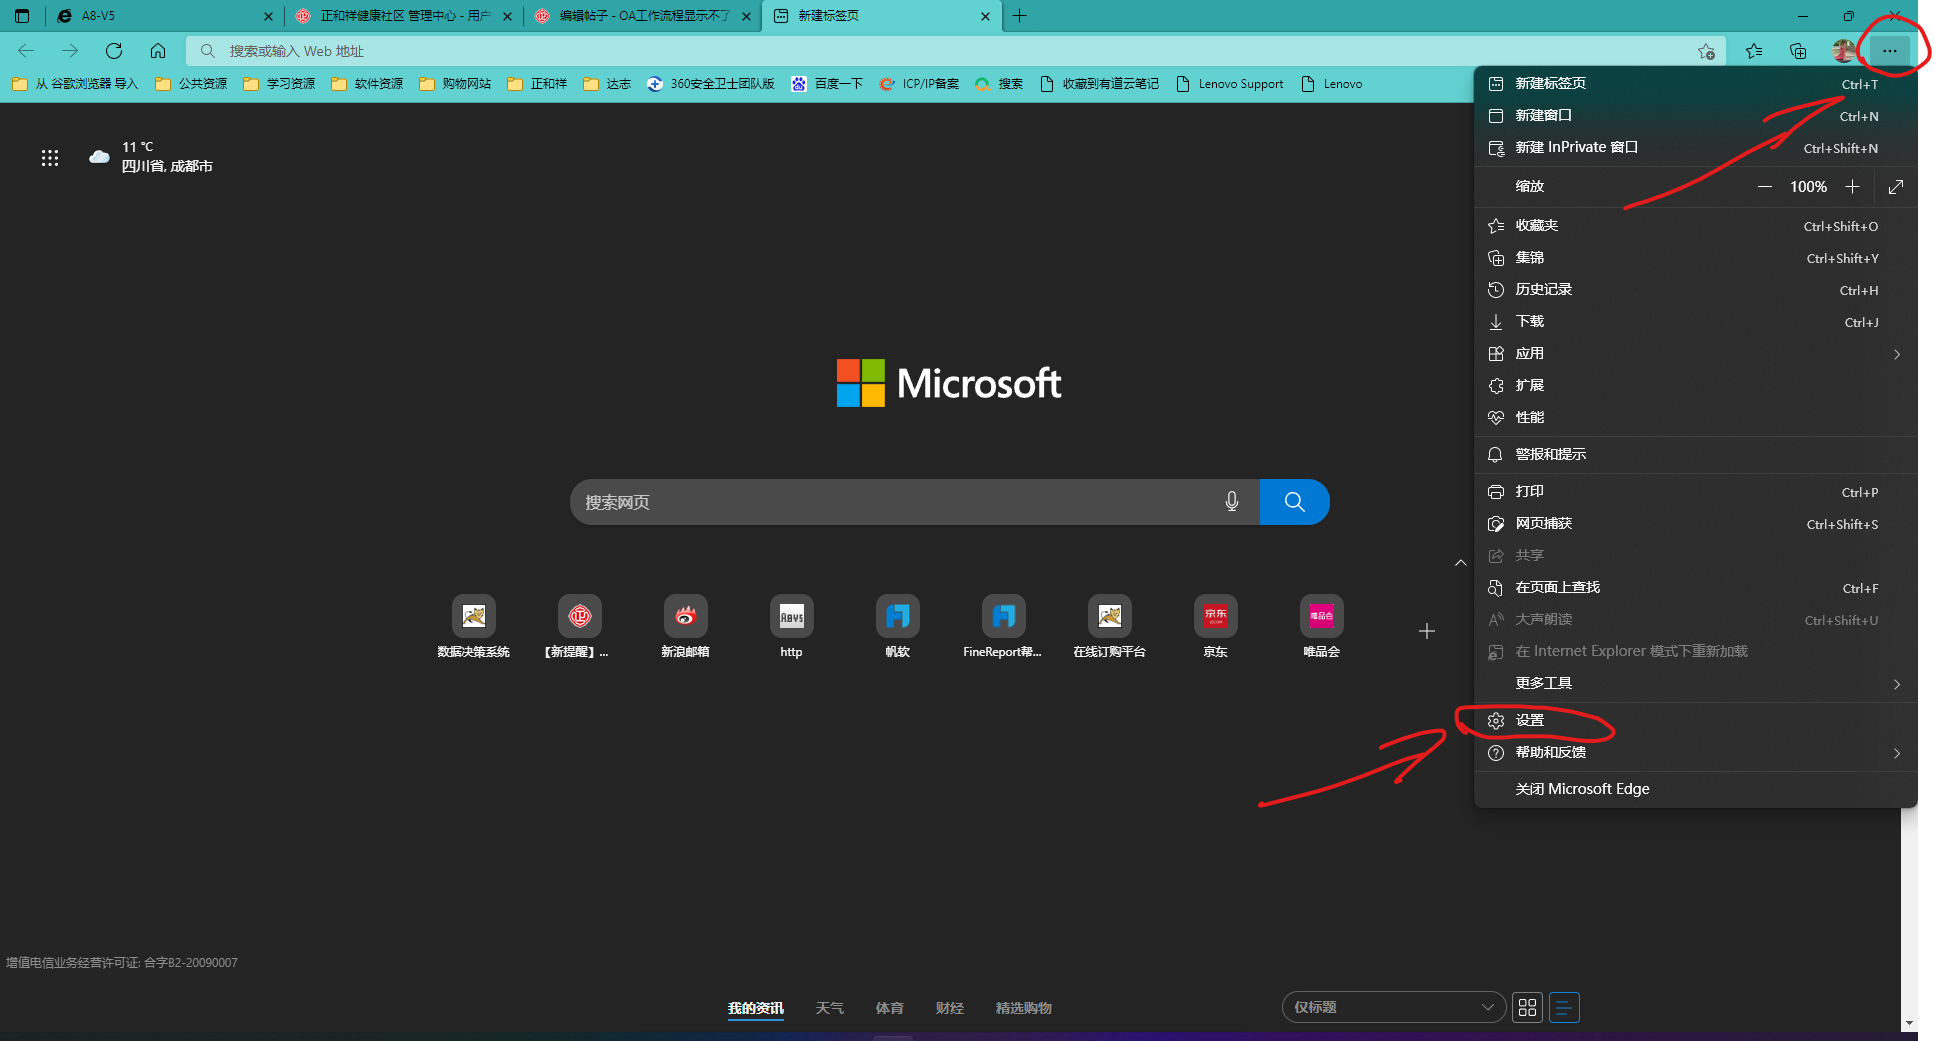
Task: Open 新浪邮箱 quick link tile
Action: [685, 627]
